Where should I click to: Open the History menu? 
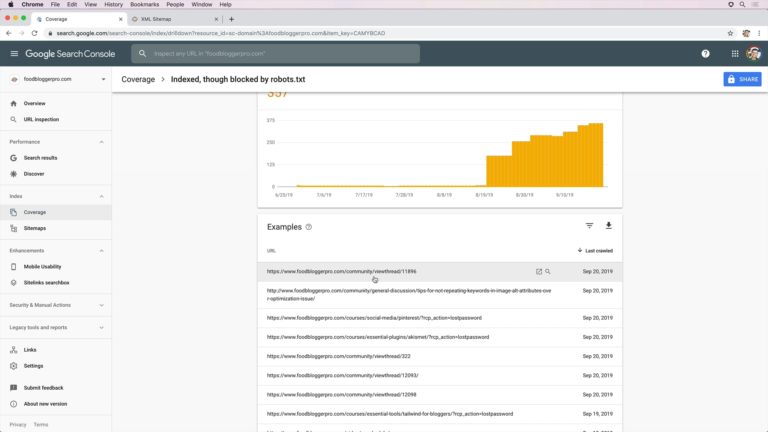[113, 4]
